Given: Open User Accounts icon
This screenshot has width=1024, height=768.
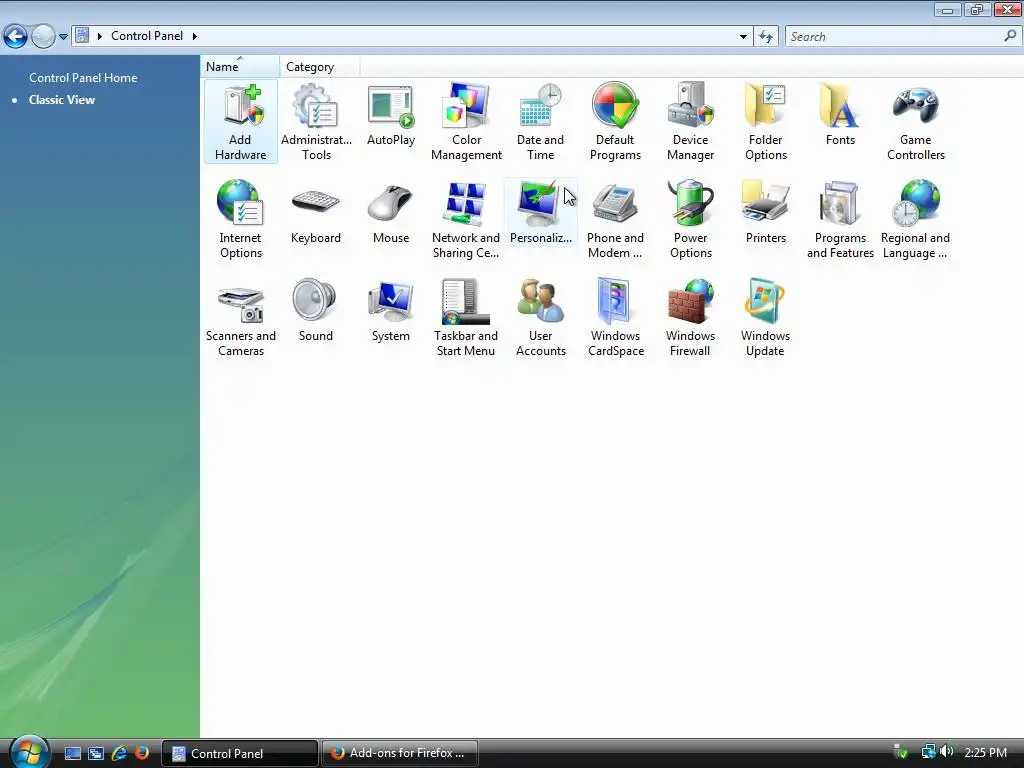Looking at the screenshot, I should (541, 318).
